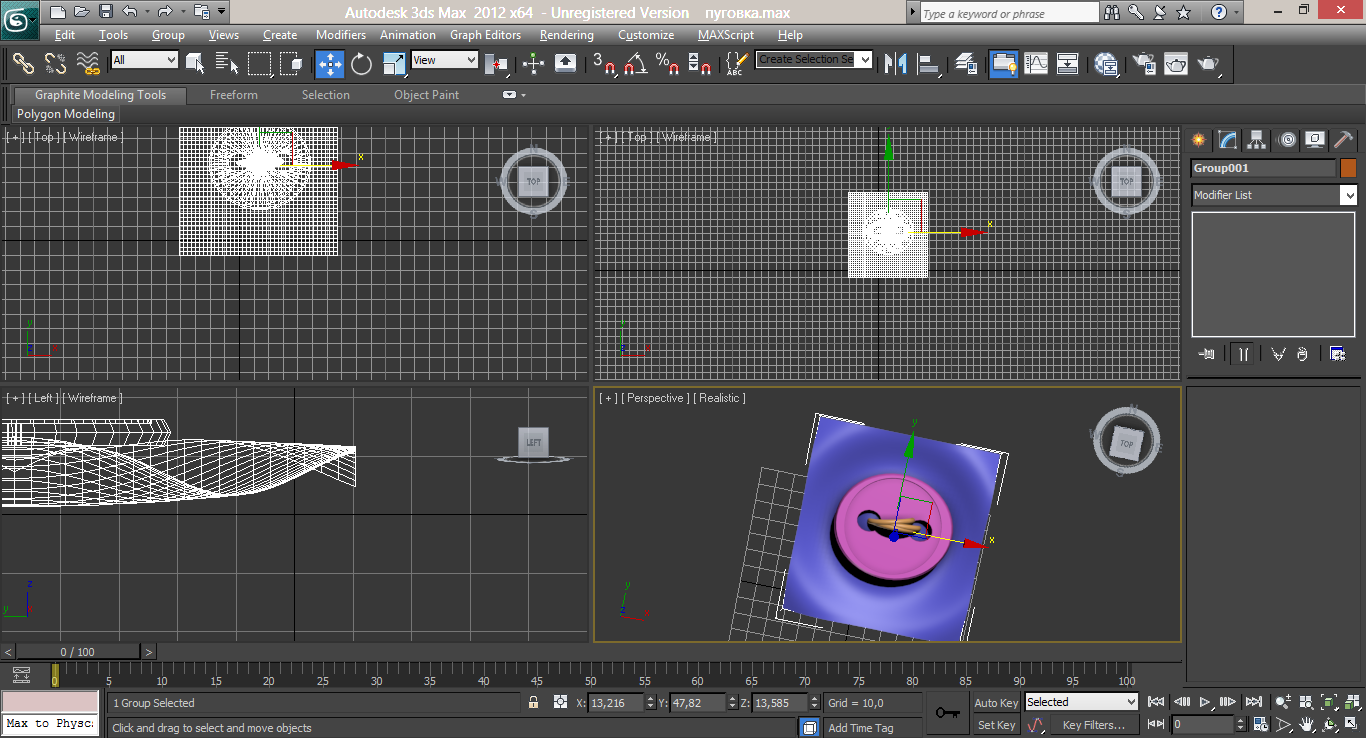Toggle the Angle Snap button
The image size is (1366, 738).
click(x=636, y=64)
